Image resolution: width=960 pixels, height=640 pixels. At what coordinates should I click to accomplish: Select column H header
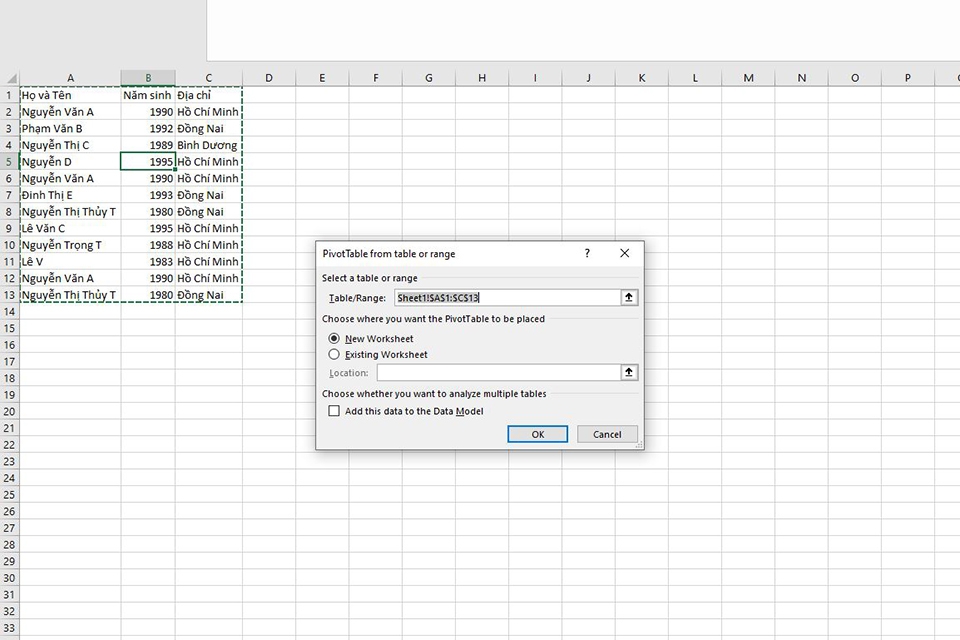(482, 78)
